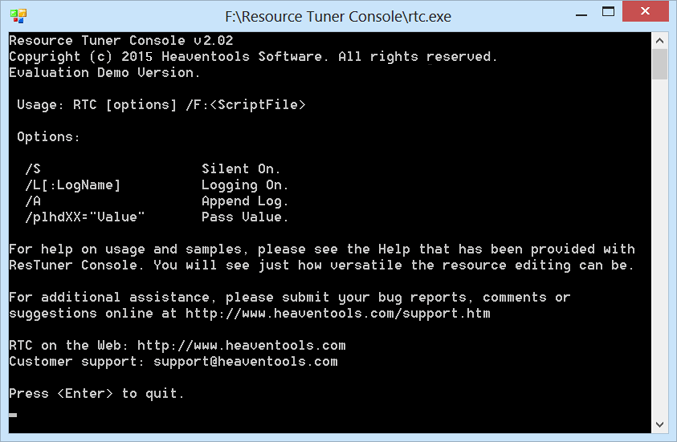Click the vertical scrollbar thumb
The height and width of the screenshot is (442, 677).
point(660,64)
